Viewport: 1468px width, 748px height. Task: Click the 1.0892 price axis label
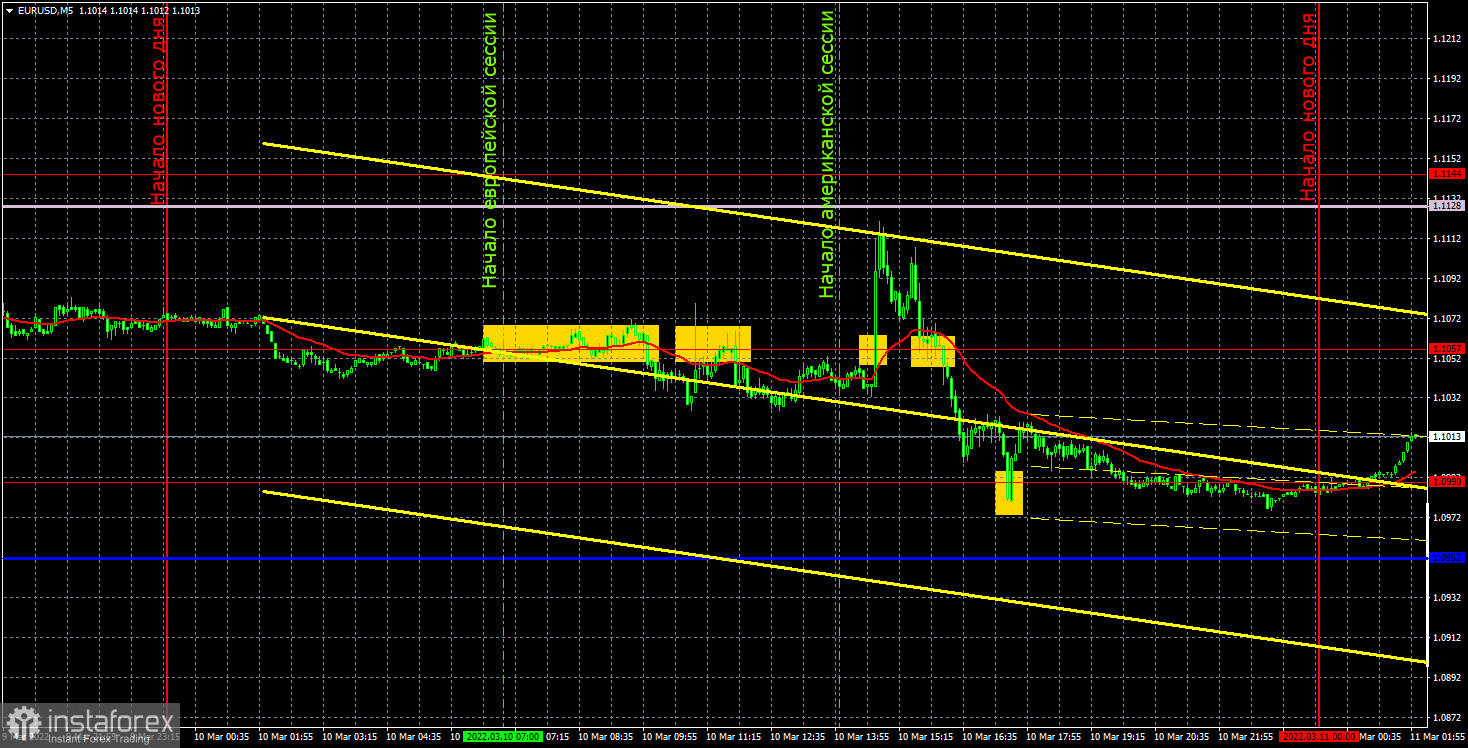click(x=1446, y=678)
